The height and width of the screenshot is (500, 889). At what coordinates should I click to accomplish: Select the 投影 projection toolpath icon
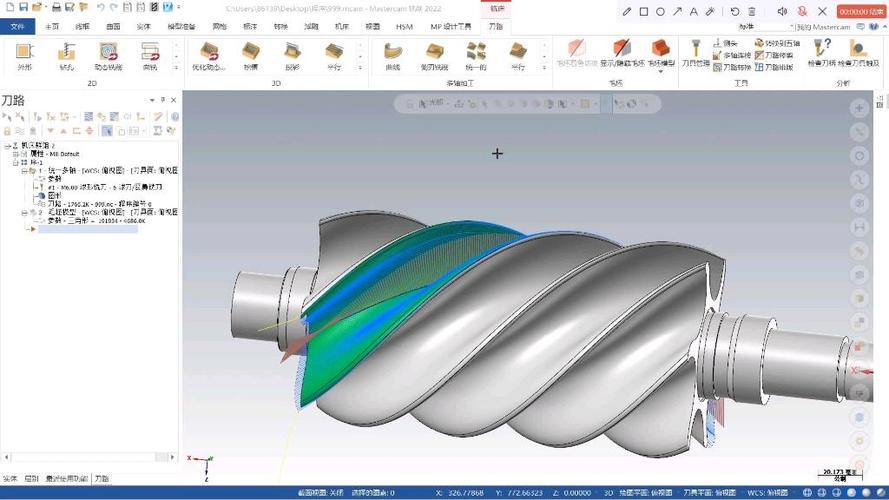292,56
